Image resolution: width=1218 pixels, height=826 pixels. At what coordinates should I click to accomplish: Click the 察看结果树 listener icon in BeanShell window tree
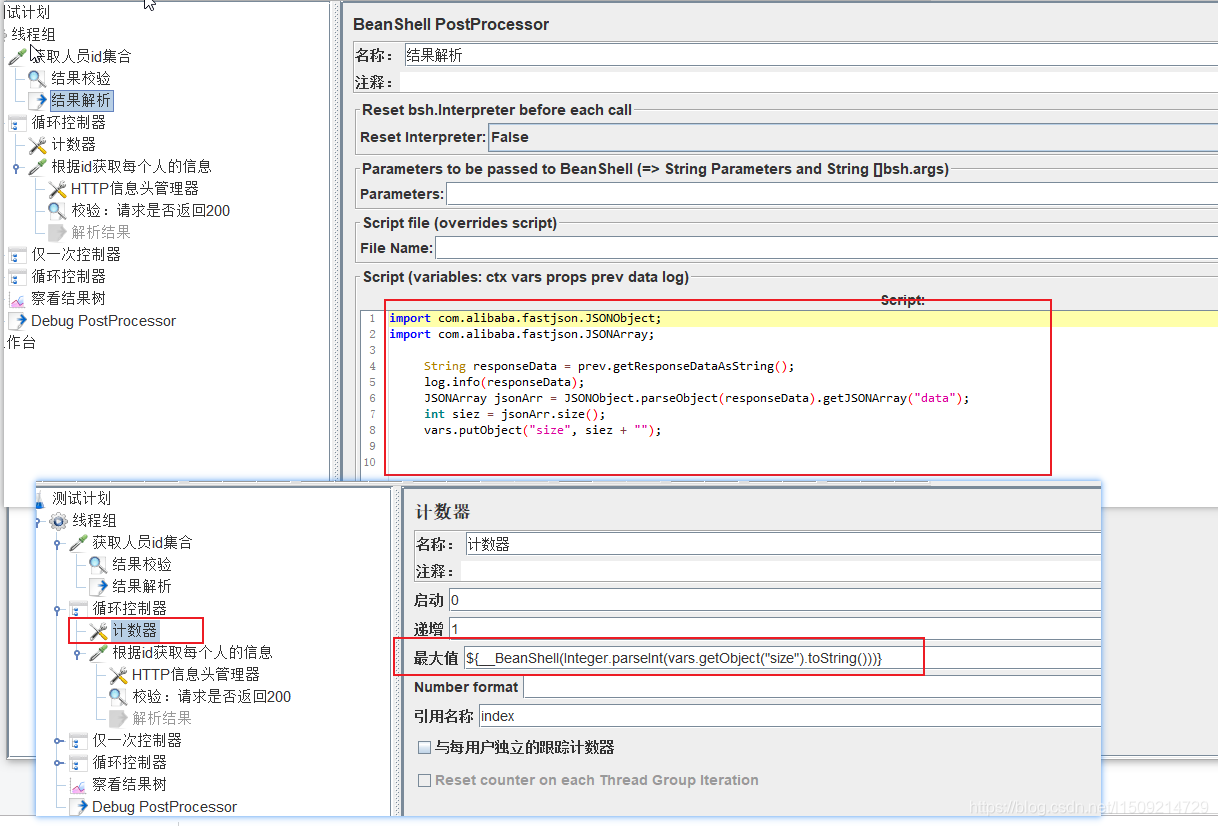[18, 299]
